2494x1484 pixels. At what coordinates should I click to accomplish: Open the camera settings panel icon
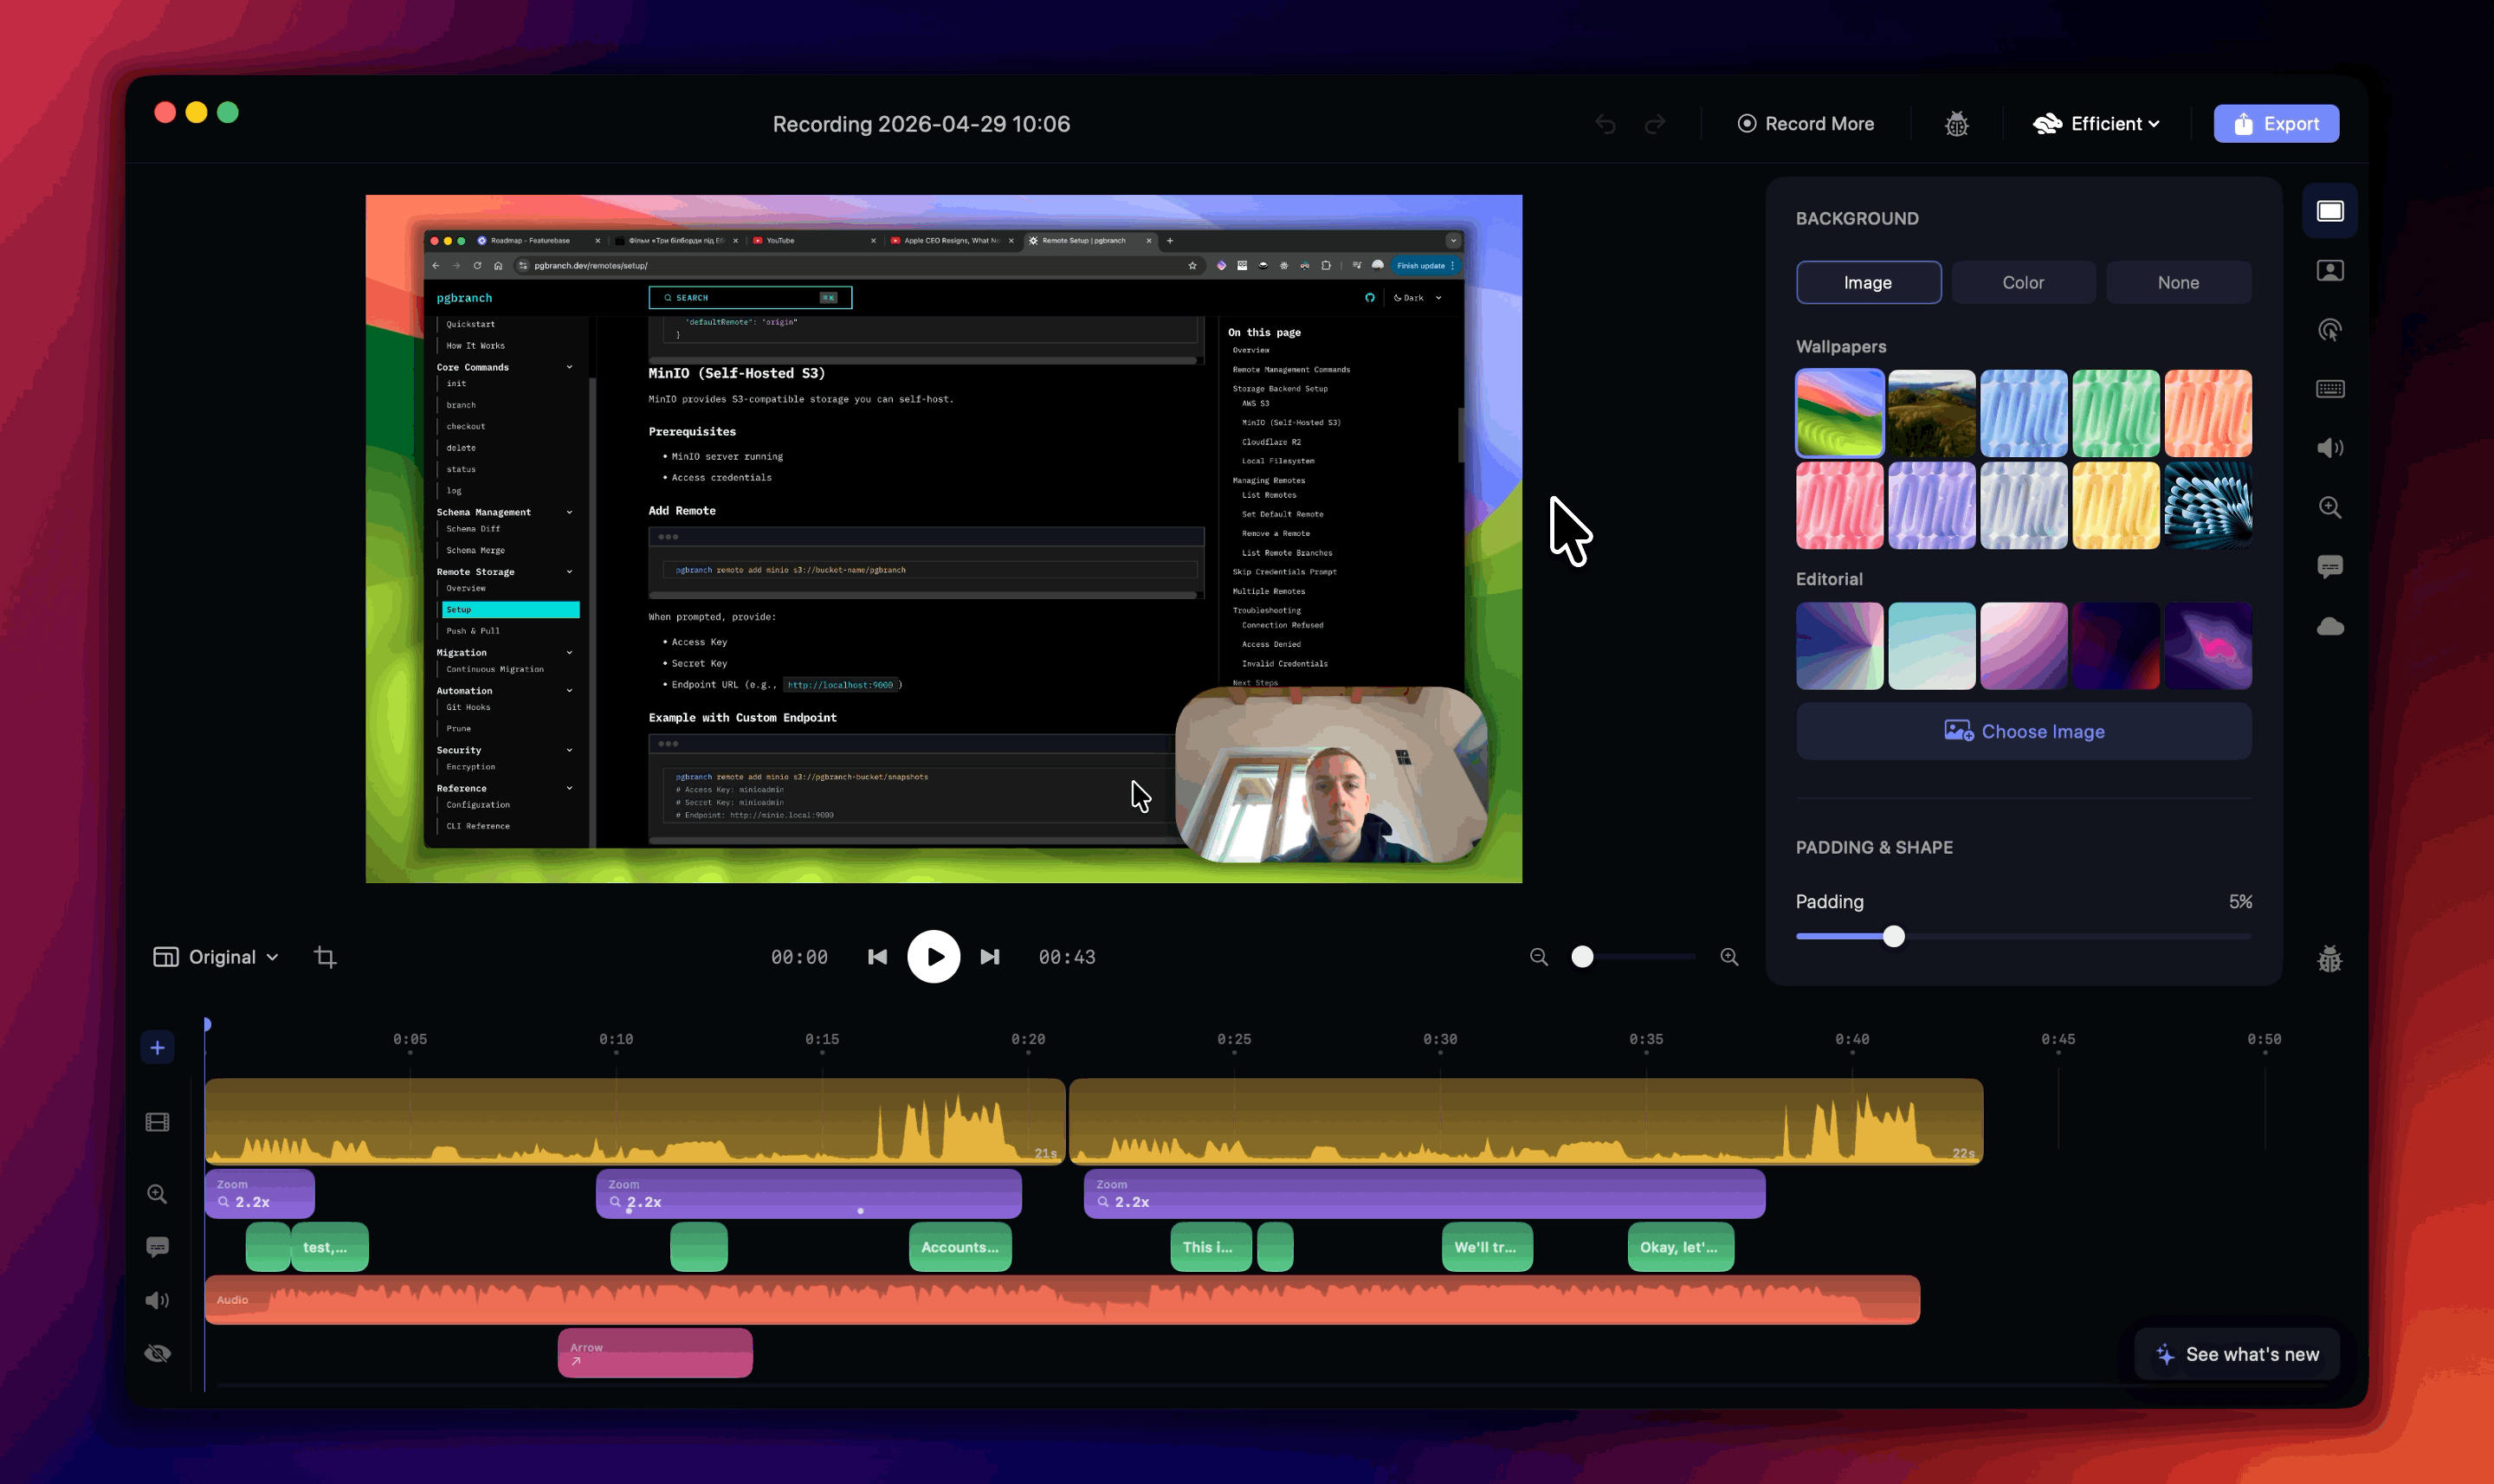[2329, 271]
